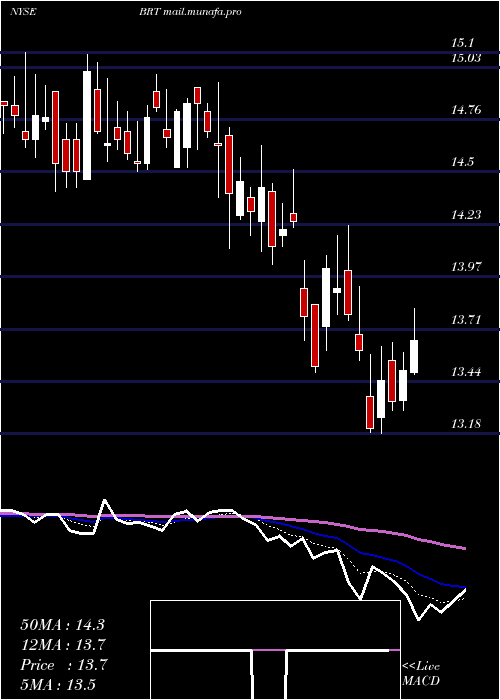Click the NYSE exchange label
The image size is (500, 700).
[x=23, y=12]
